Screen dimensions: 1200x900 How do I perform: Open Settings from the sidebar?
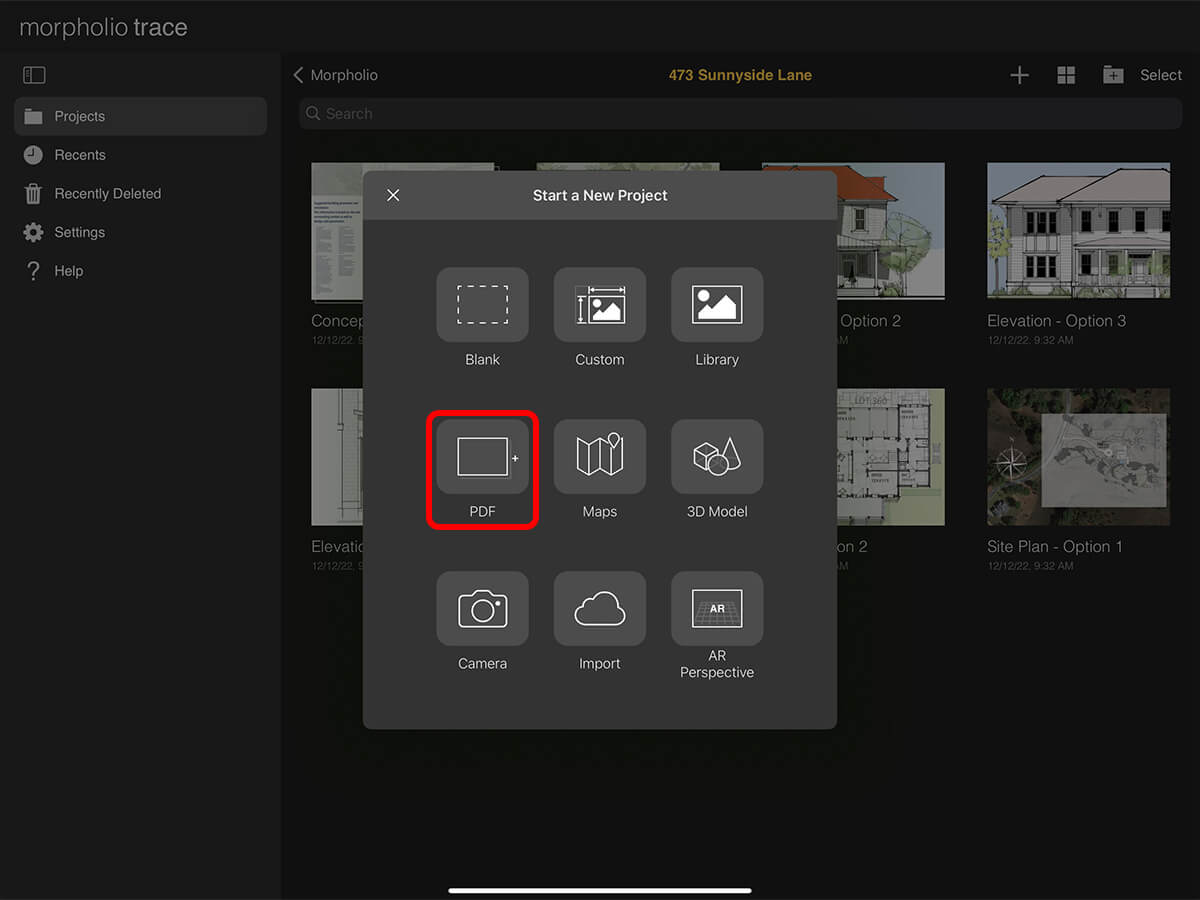(x=140, y=232)
